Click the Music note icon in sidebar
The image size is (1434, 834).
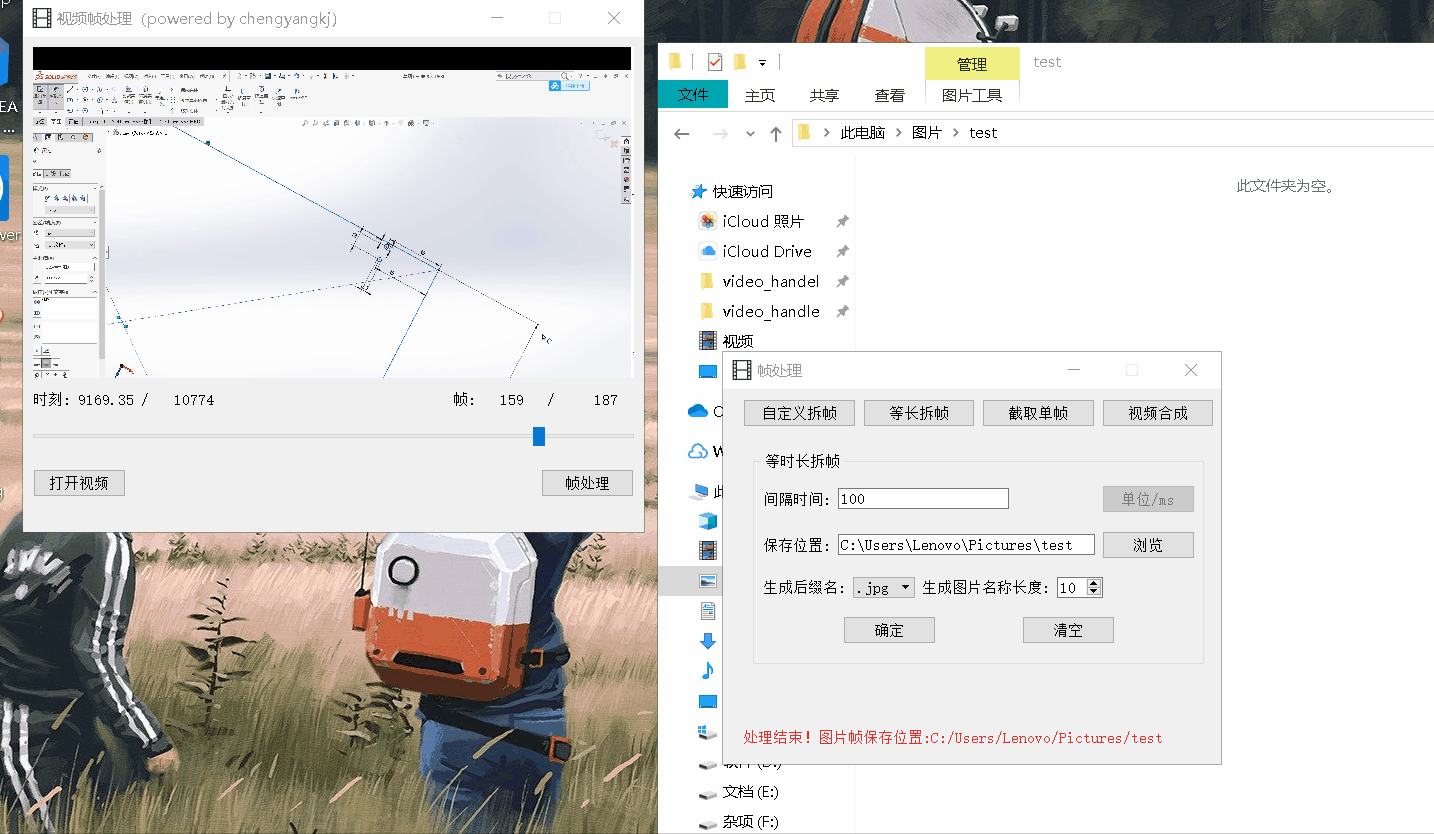pyautogui.click(x=708, y=671)
